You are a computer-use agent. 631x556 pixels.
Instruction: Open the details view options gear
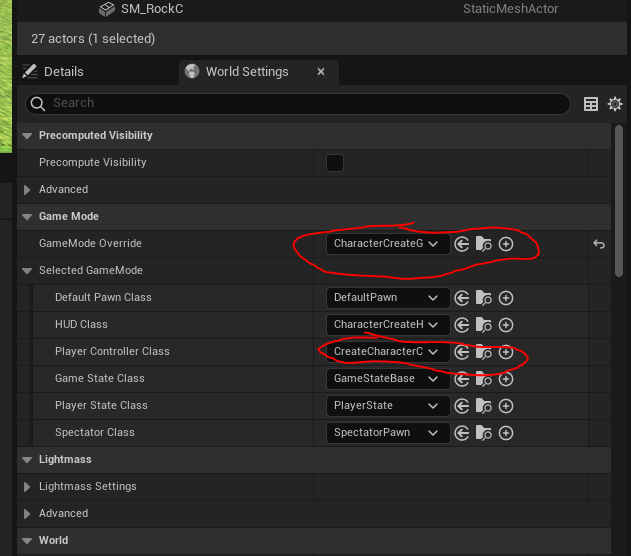coord(615,104)
